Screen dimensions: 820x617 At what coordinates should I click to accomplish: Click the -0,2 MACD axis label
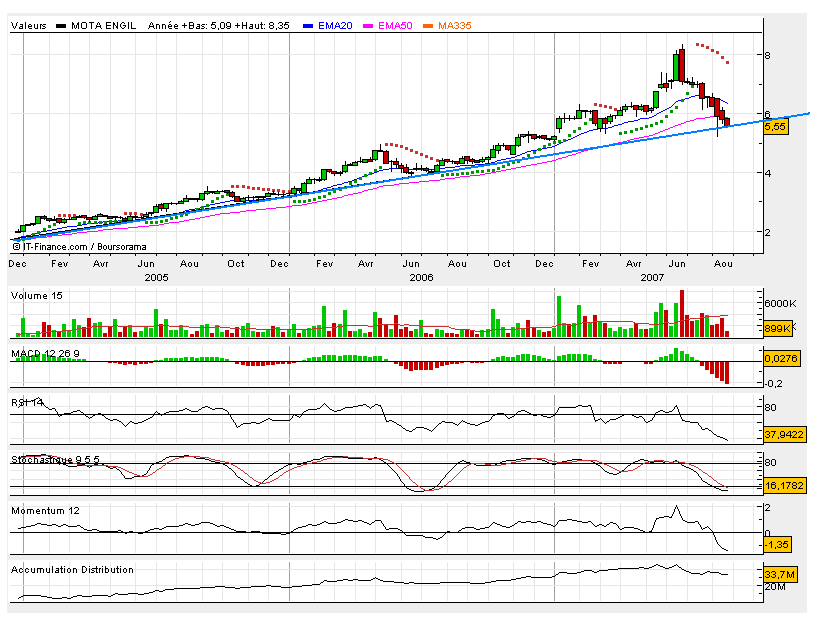click(773, 384)
